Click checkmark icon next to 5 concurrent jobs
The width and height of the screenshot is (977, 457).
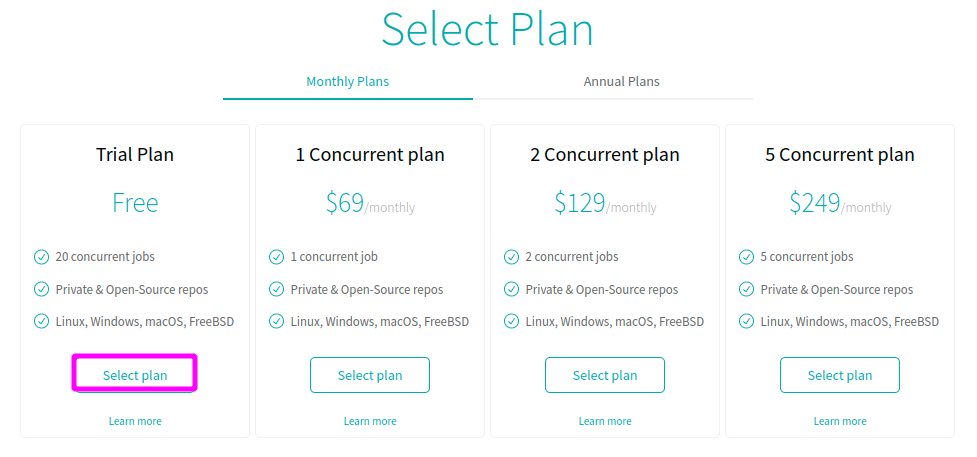[746, 257]
